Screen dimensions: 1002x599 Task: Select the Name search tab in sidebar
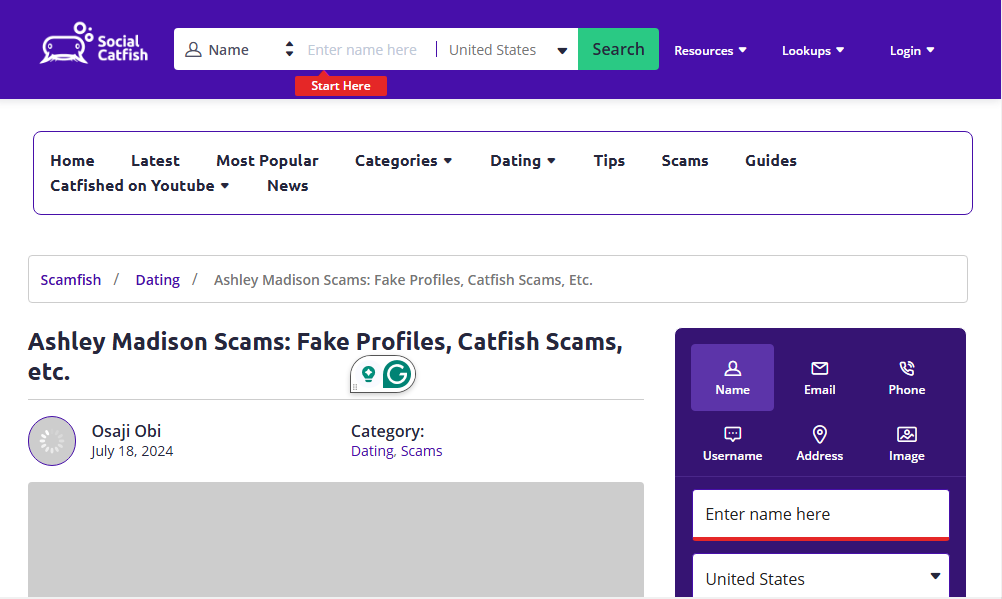tap(732, 377)
